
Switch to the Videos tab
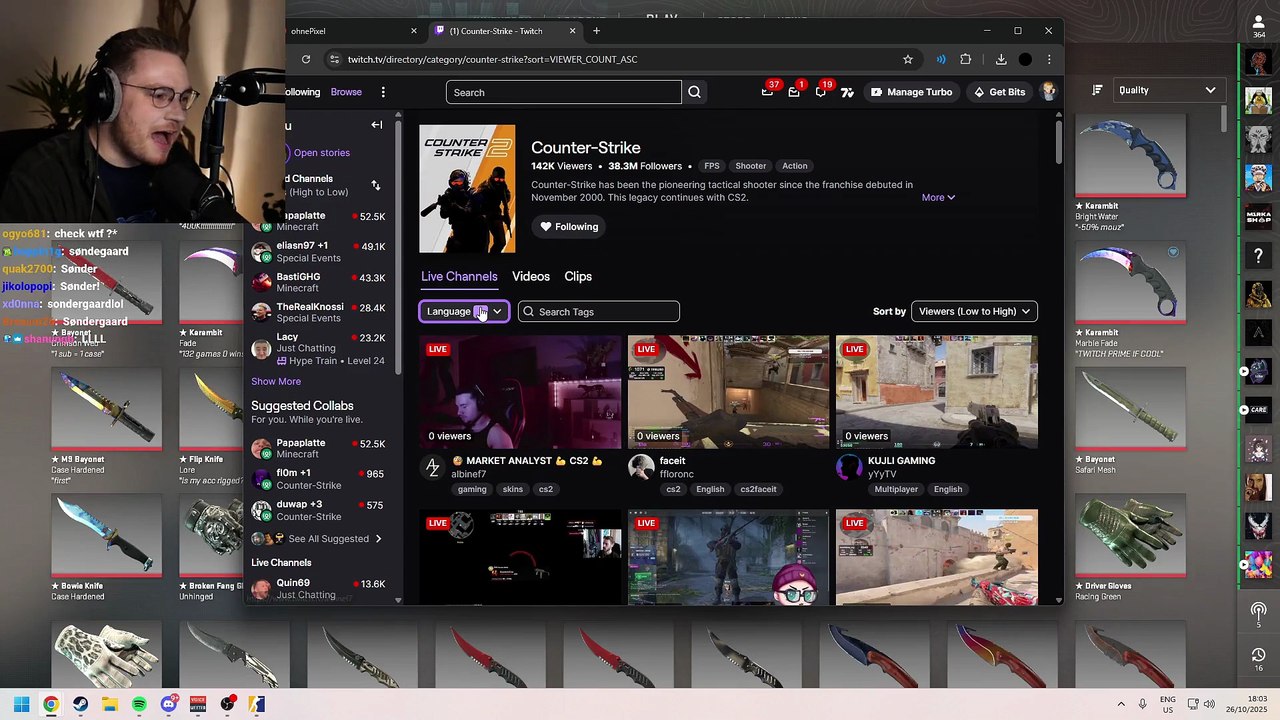point(531,276)
